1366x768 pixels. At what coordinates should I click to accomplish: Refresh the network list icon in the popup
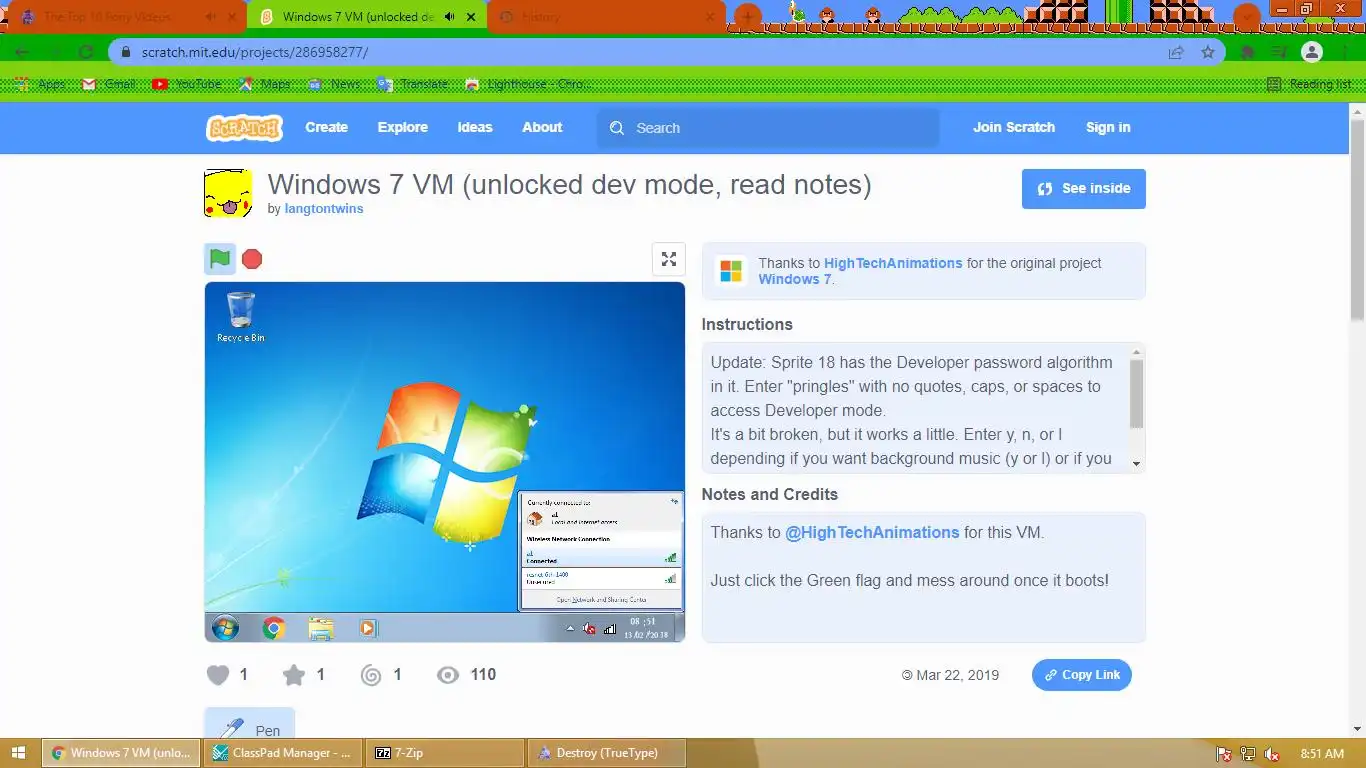pyautogui.click(x=674, y=501)
